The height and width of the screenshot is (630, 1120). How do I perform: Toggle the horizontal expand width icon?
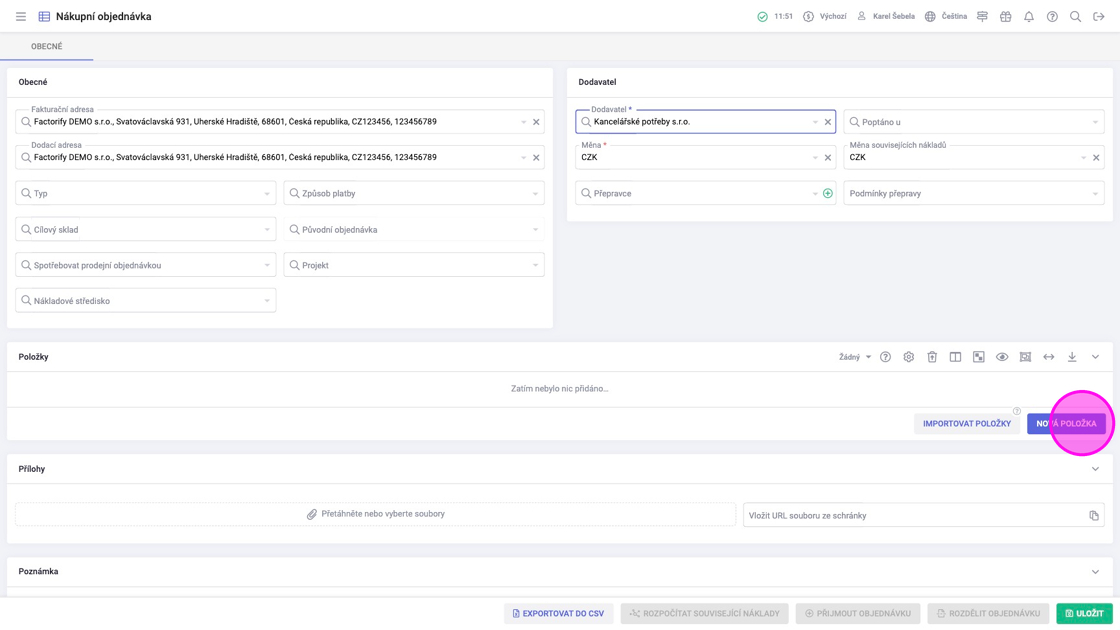pyautogui.click(x=1049, y=357)
